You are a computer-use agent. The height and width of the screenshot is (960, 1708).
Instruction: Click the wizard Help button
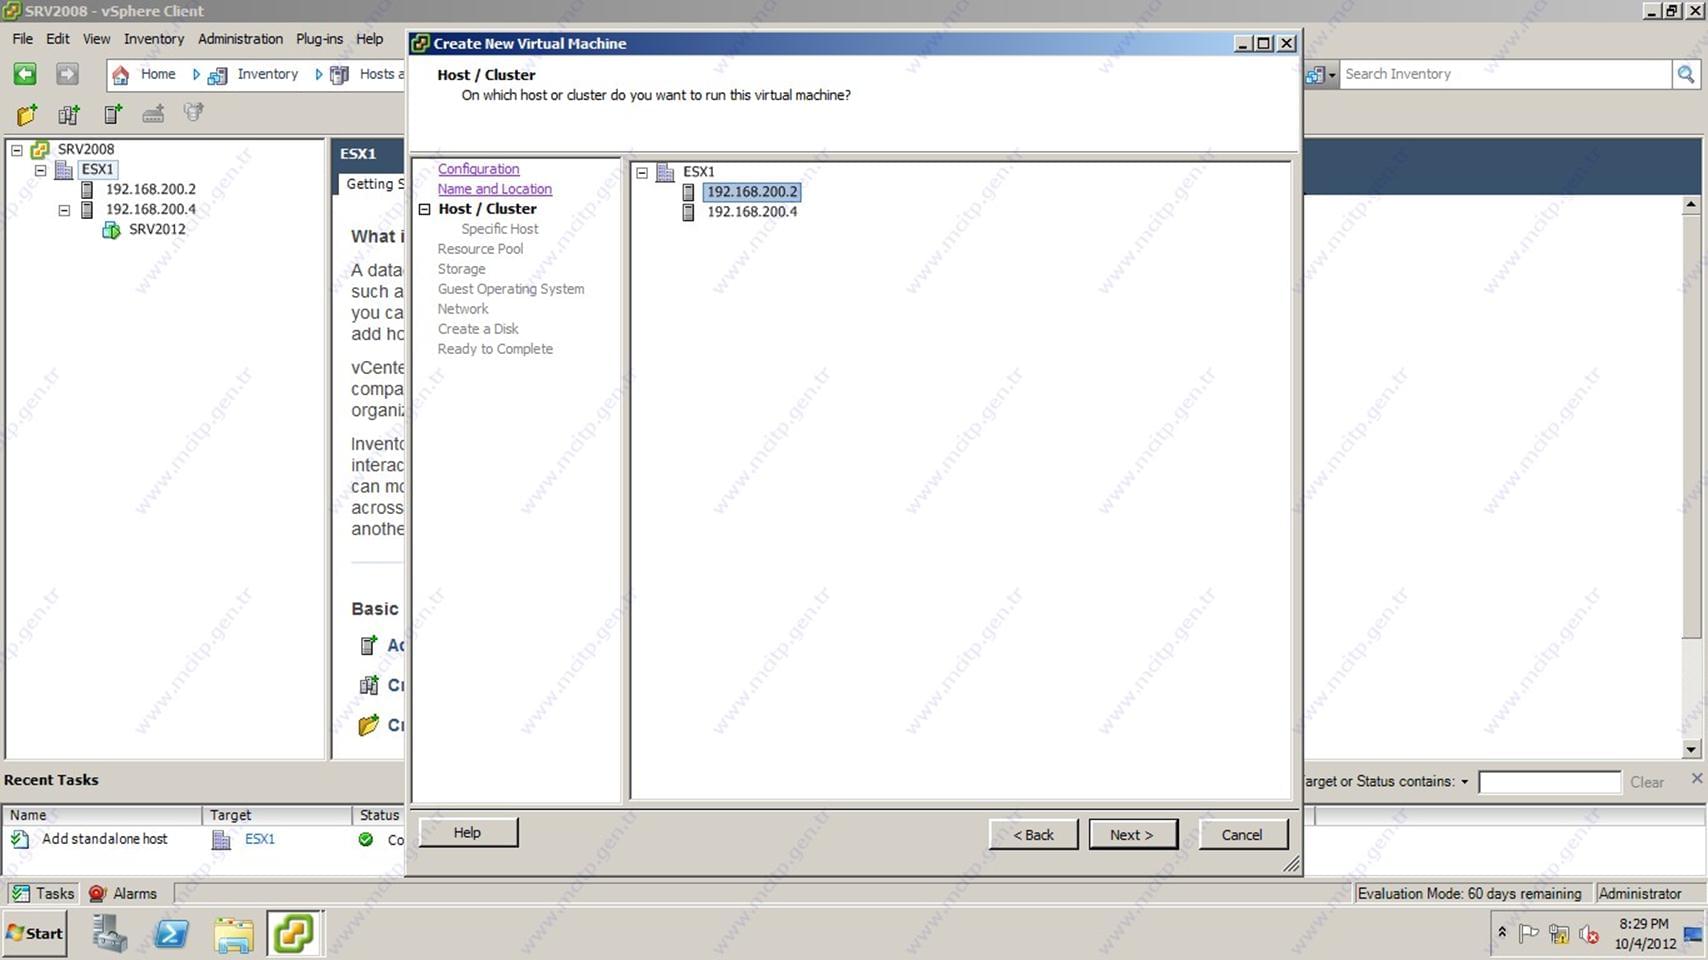pyautogui.click(x=467, y=833)
